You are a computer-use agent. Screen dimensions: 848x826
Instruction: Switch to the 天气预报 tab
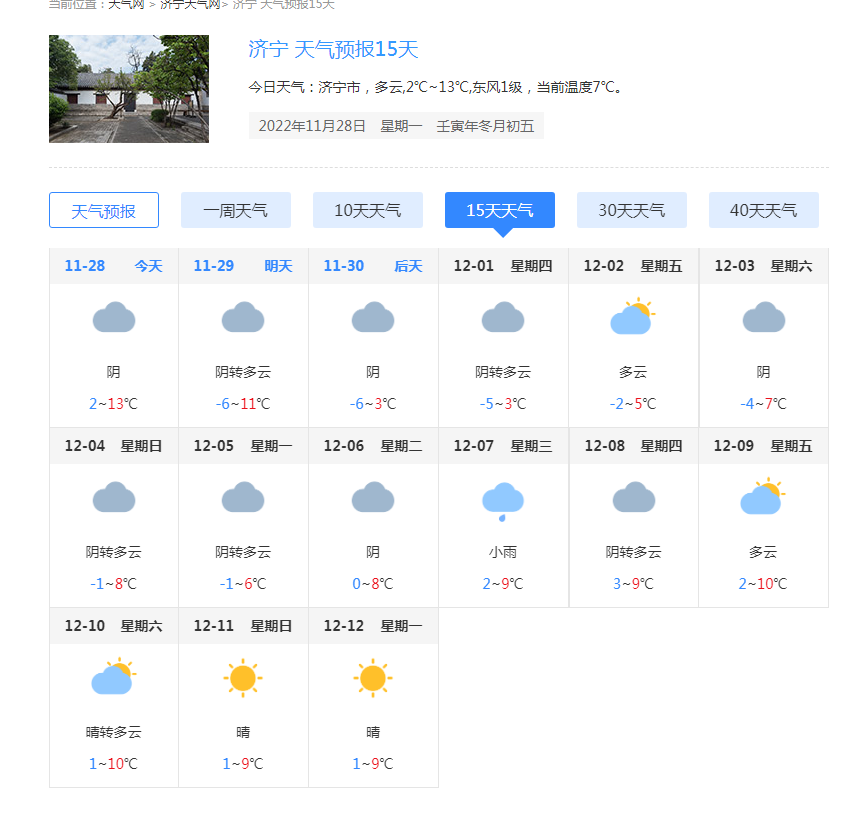click(x=104, y=210)
